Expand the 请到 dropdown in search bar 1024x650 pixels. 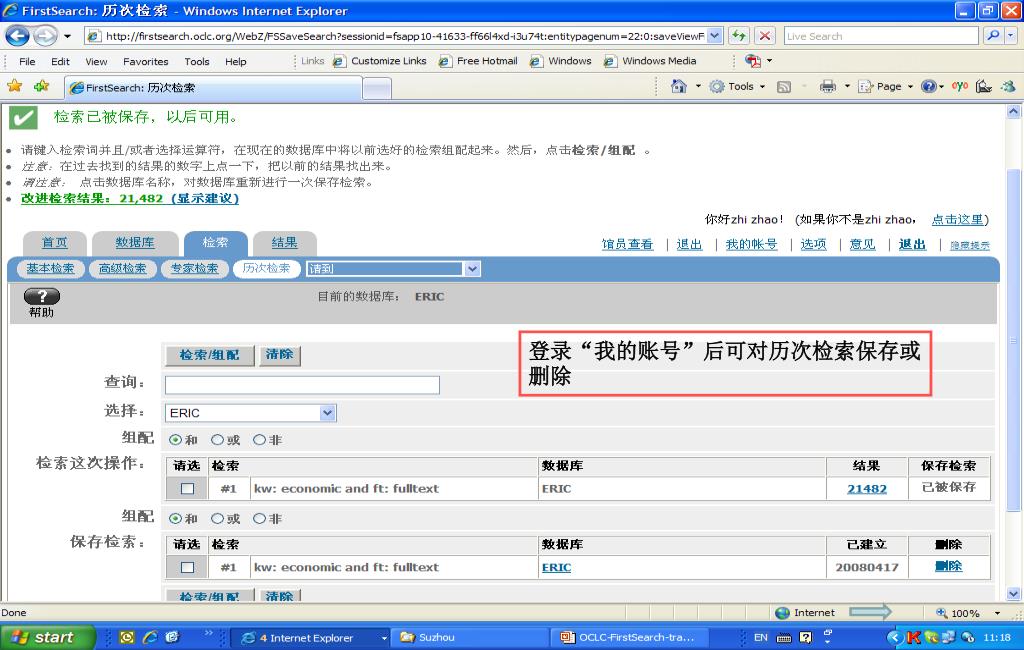pos(473,269)
